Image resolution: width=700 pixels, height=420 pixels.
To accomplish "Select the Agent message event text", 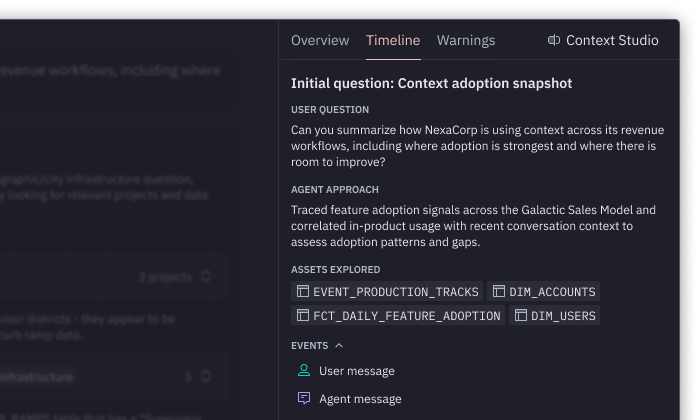I will pos(360,399).
